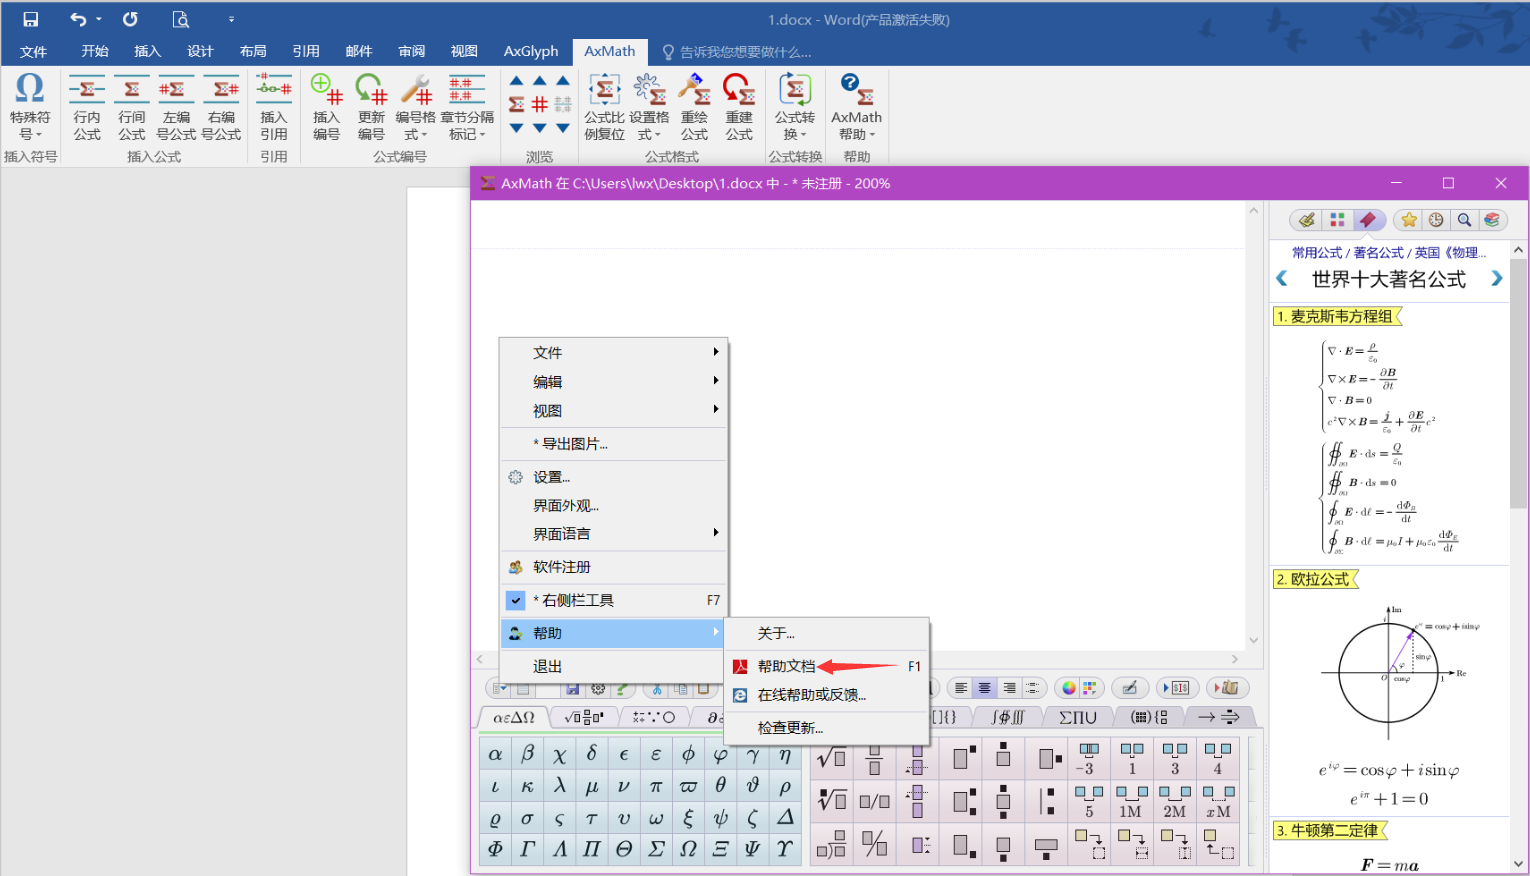This screenshot has height=876, width=1530.
Task: Click the star favorites icon in sidebar
Action: click(1409, 220)
